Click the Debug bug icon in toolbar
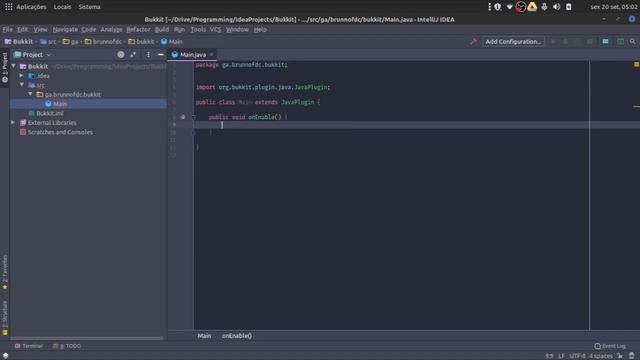The height and width of the screenshot is (360, 640). pyautogui.click(x=565, y=41)
